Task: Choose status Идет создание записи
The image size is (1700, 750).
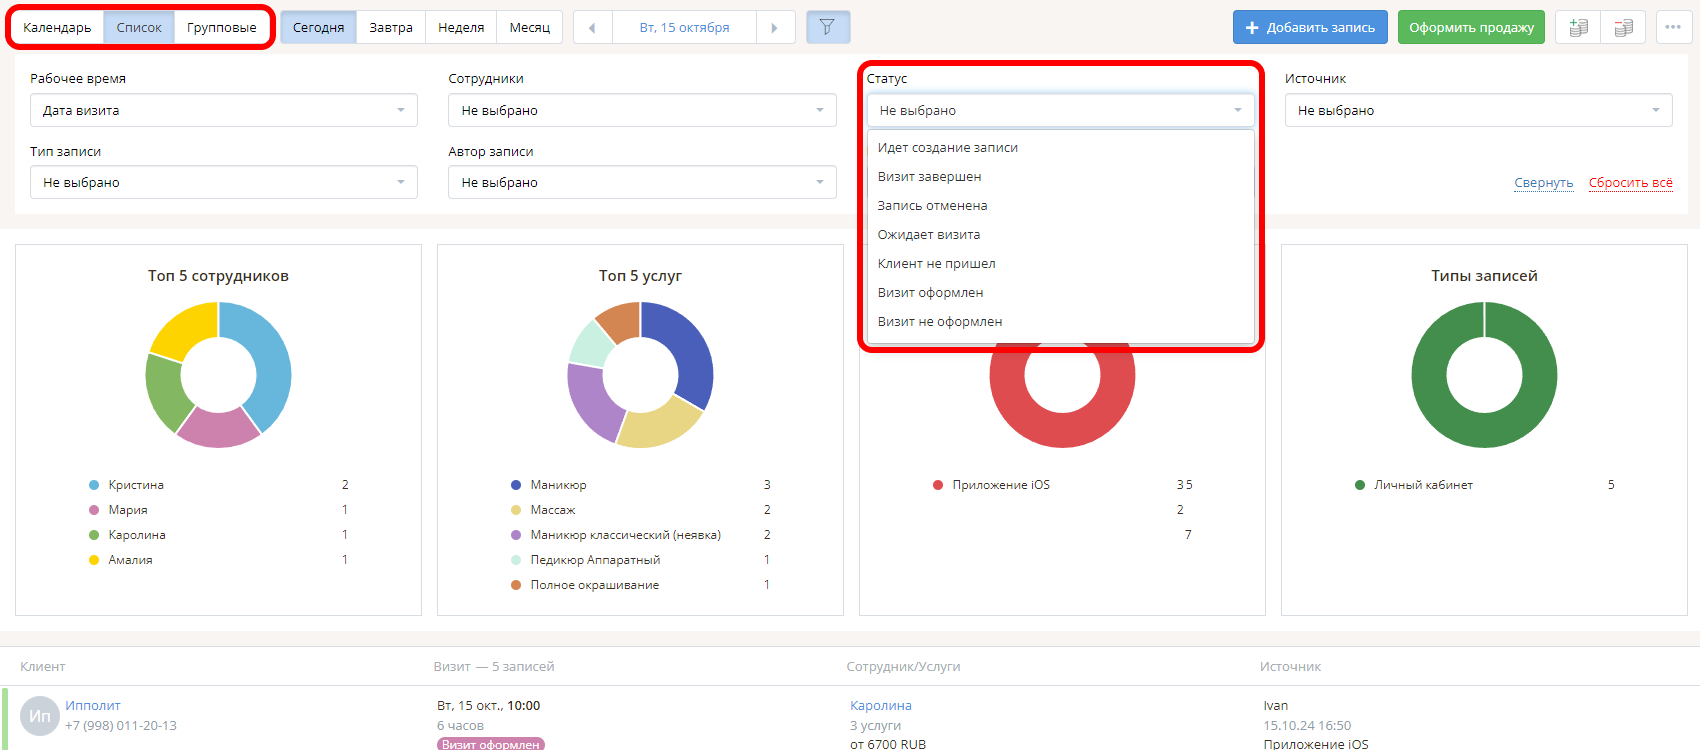Action: point(1061,147)
